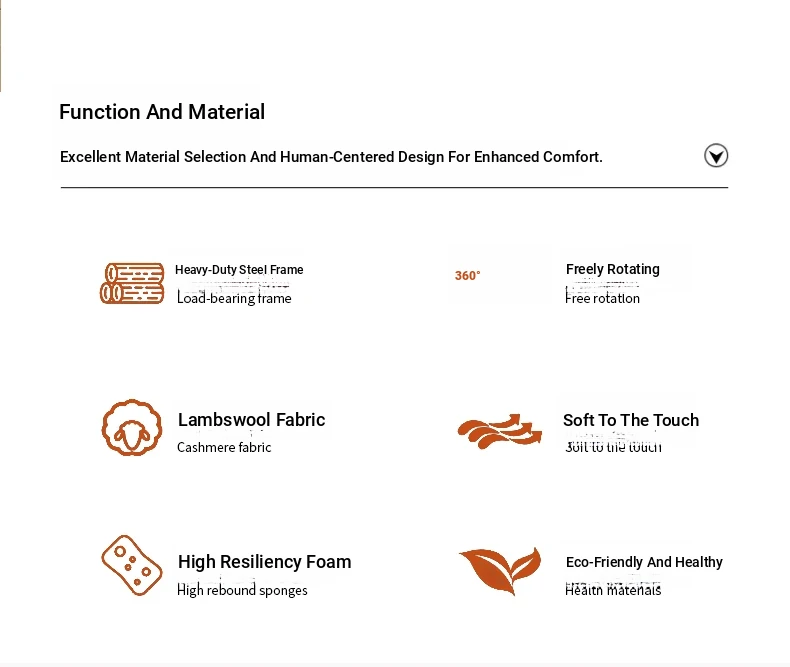Click the High Resiliency Foam title

click(265, 562)
